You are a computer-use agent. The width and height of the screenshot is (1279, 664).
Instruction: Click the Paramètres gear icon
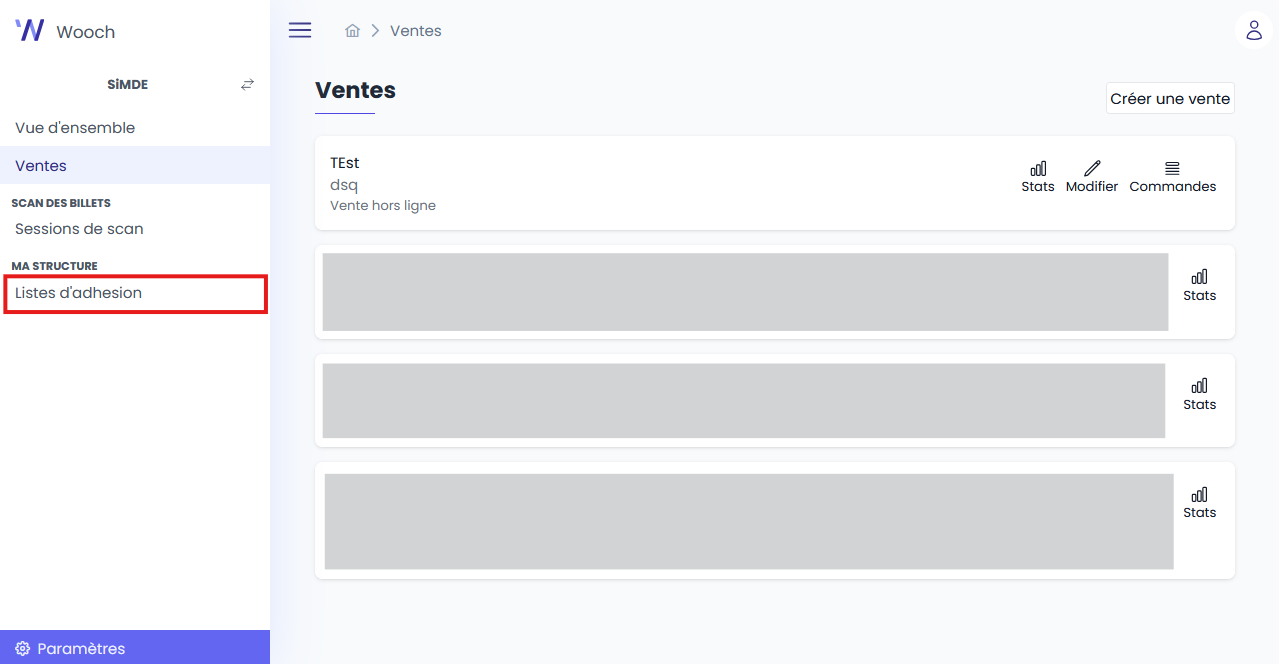point(23,649)
